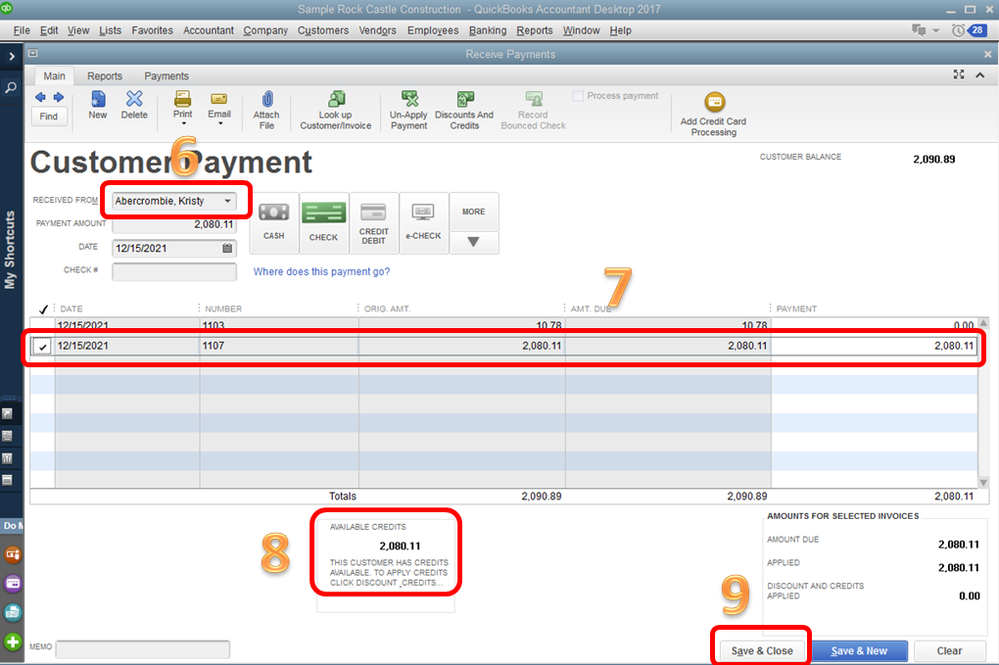Open the Banking menu
999x665 pixels.
487,31
